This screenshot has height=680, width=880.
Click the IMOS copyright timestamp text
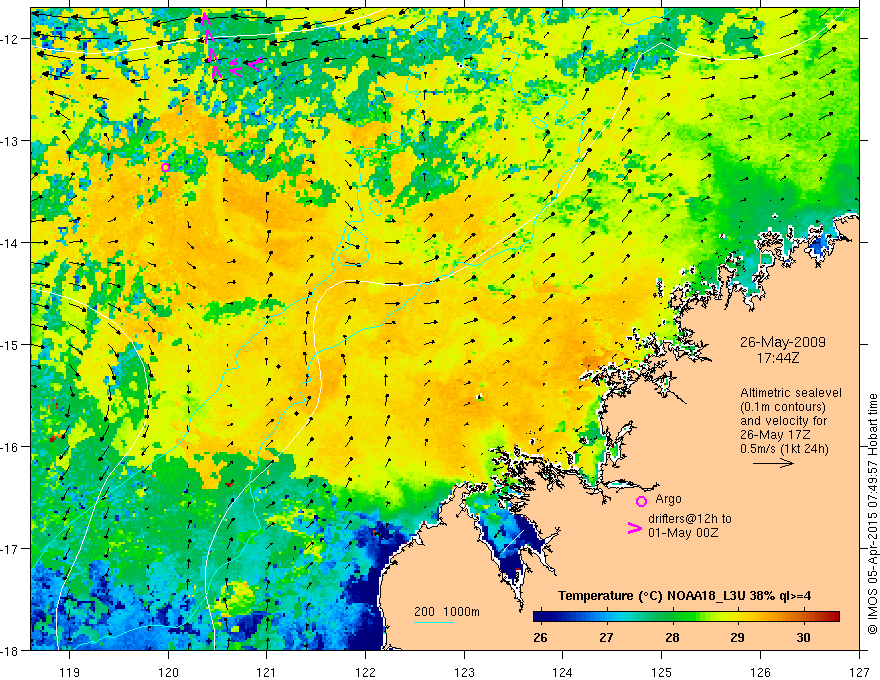[x=872, y=514]
